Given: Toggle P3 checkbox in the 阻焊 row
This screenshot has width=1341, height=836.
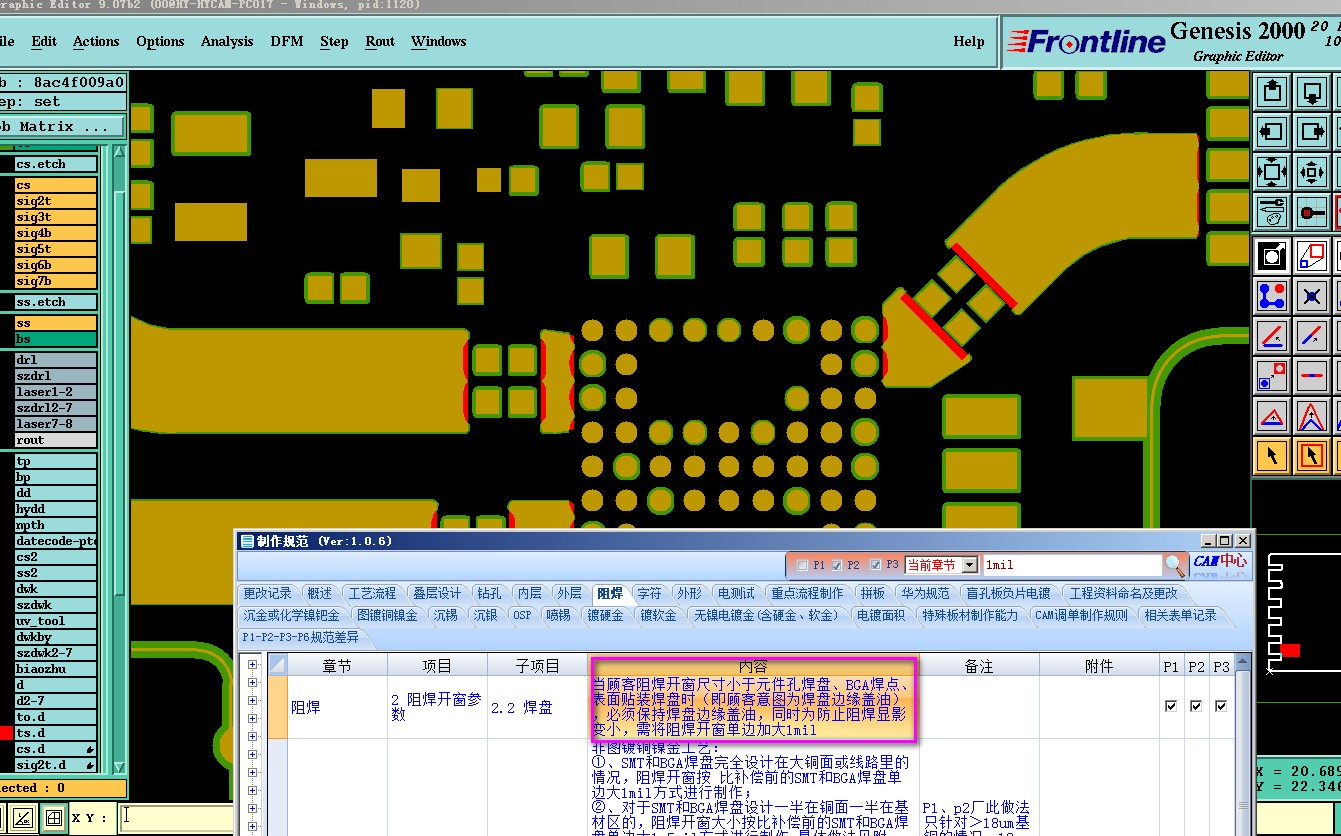Looking at the screenshot, I should point(1221,706).
